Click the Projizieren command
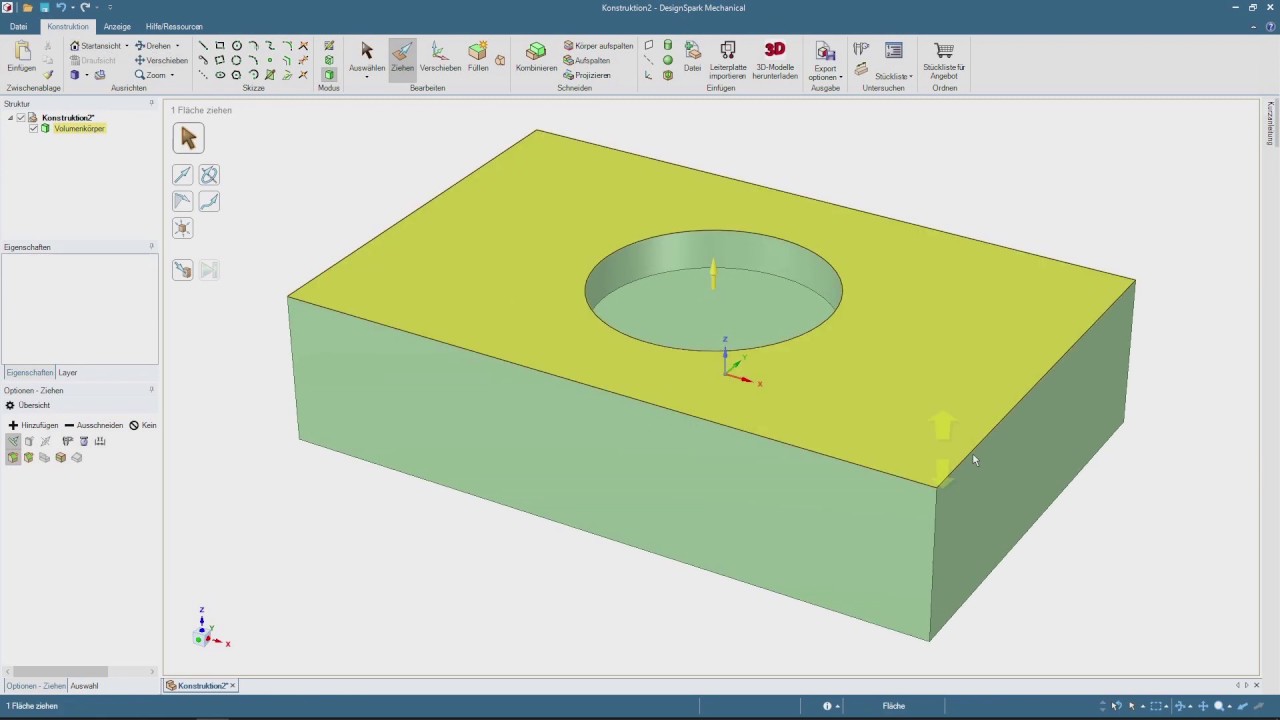The width and height of the screenshot is (1280, 720). point(587,76)
